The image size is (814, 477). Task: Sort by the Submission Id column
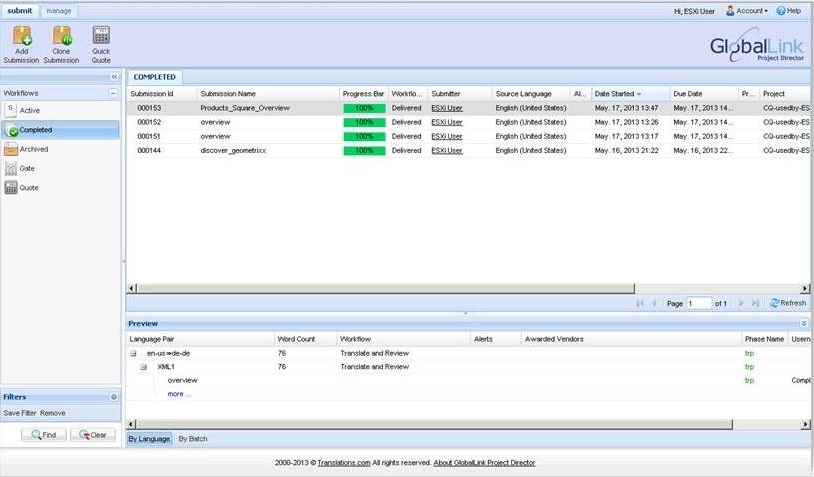coord(161,94)
